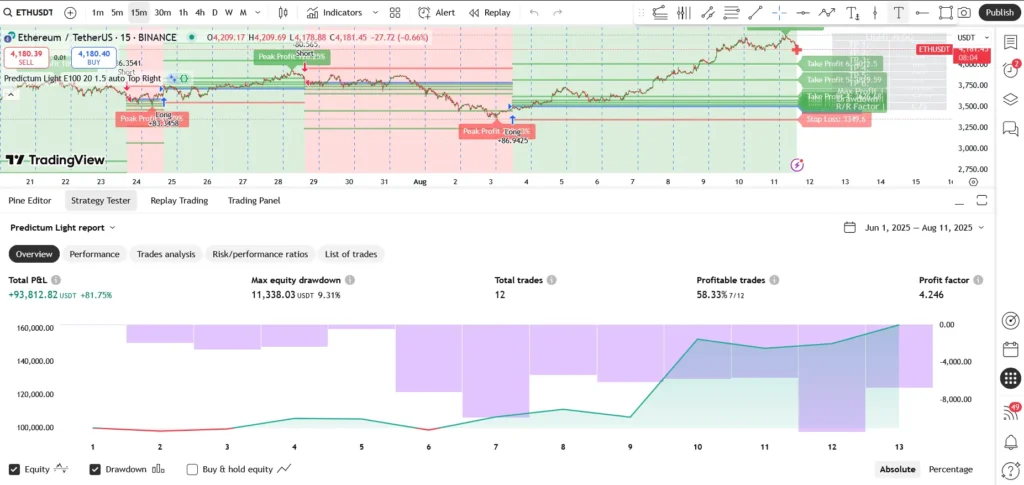This screenshot has width=1024, height=485.
Task: Expand the timeframe interval dropdown arrow
Action: coord(259,12)
